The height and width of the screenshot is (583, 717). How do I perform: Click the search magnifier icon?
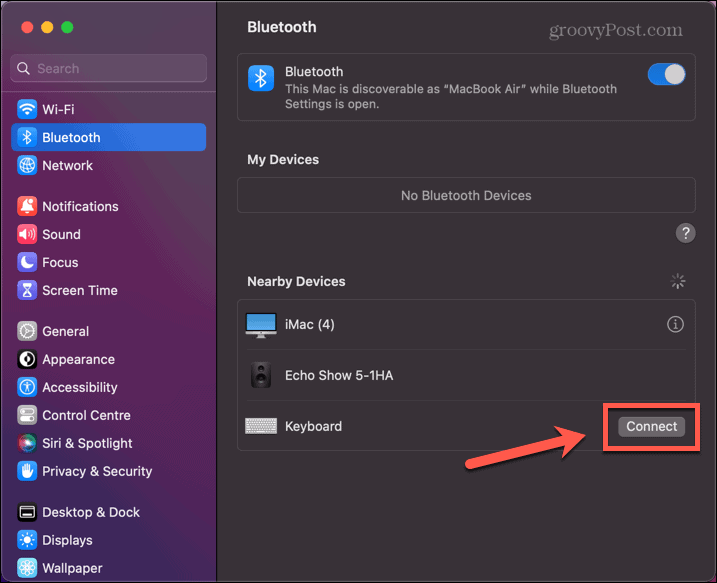tap(23, 69)
